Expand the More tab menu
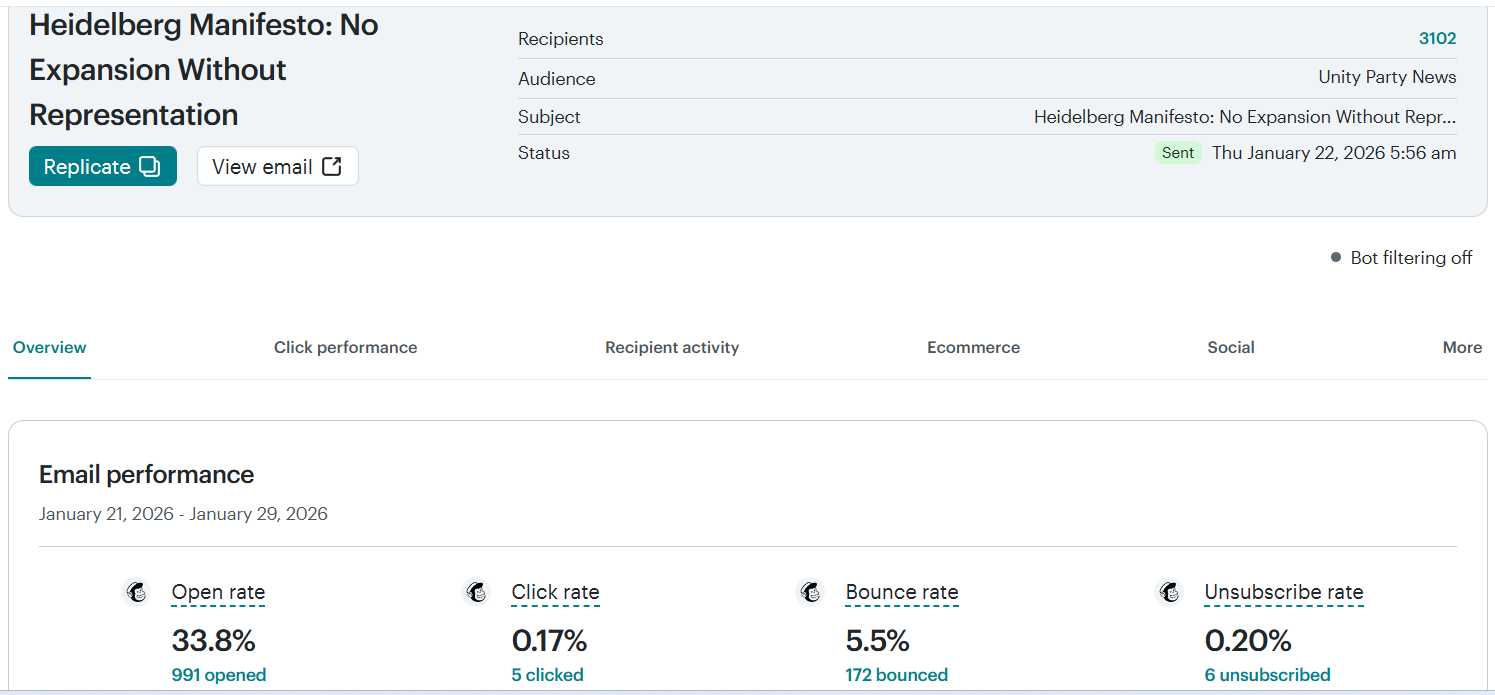This screenshot has height=695, width=1495. 1462,348
